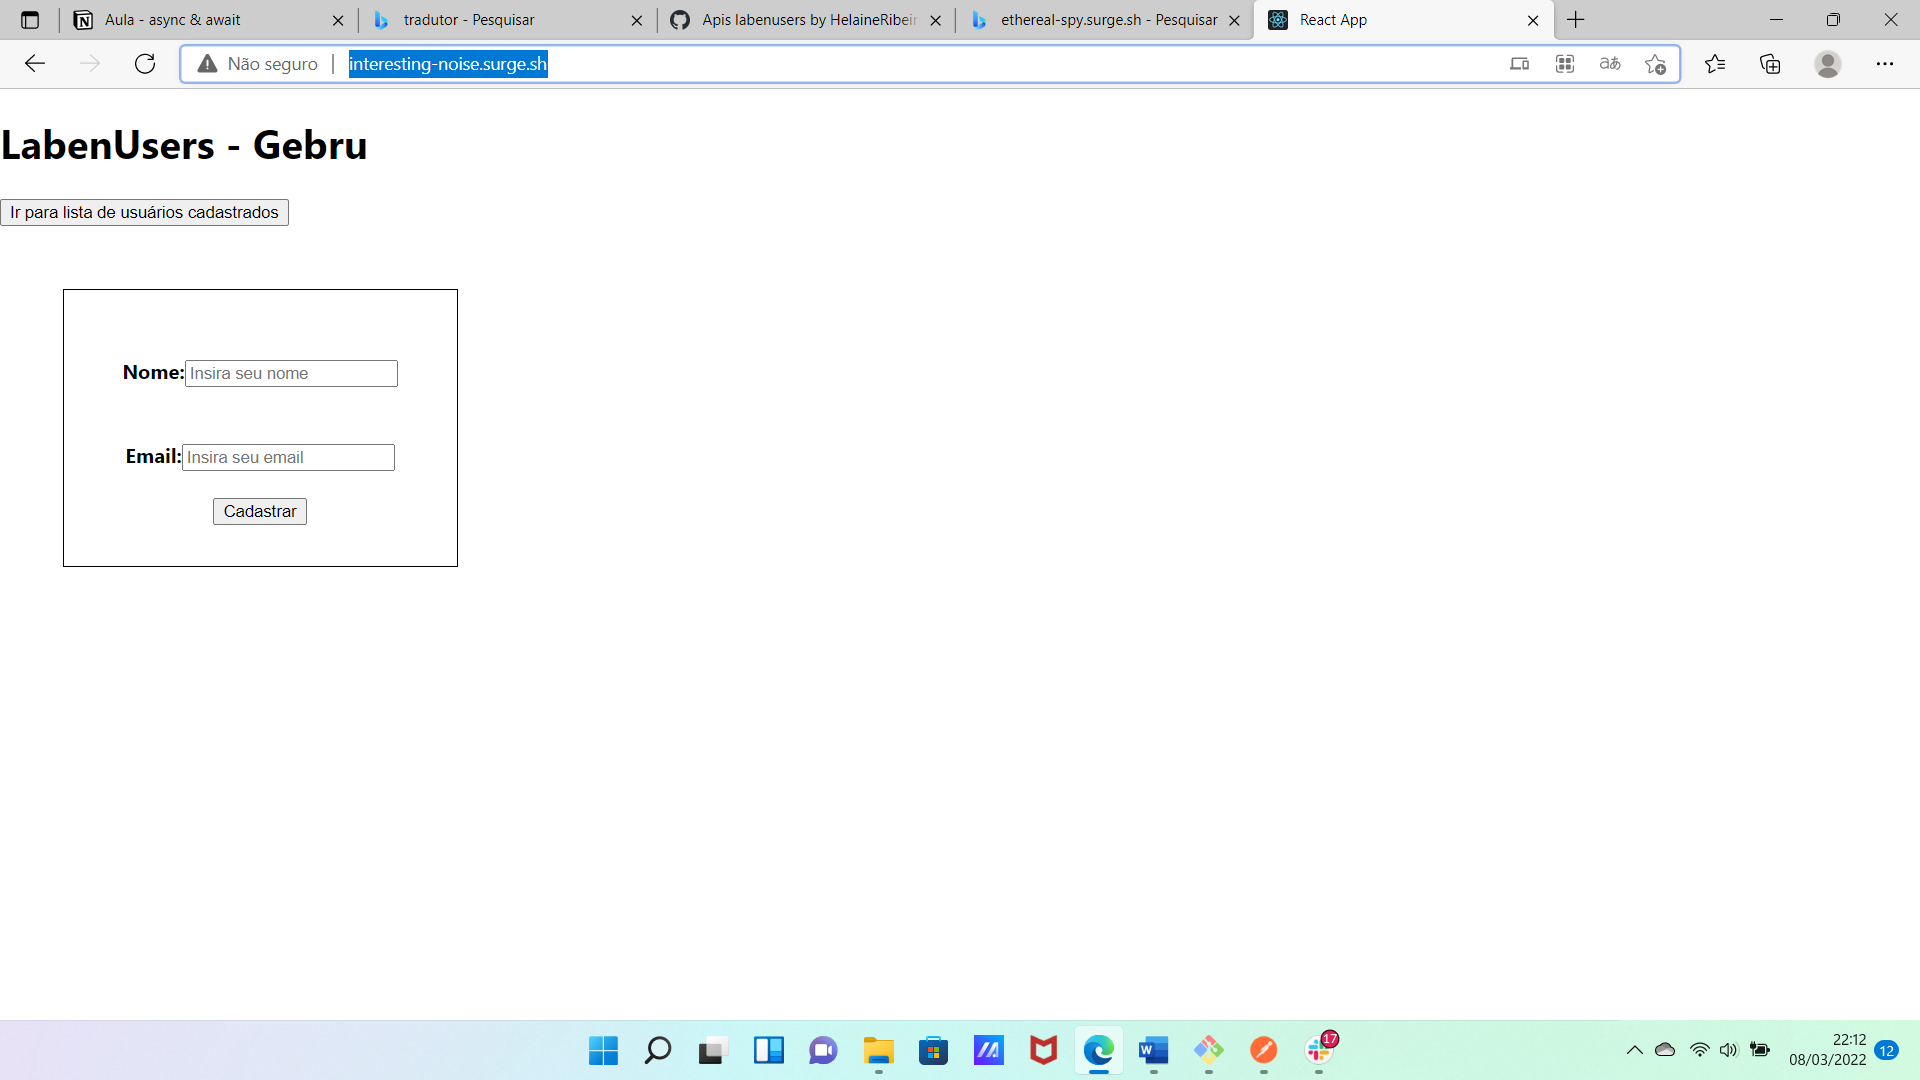Click the Email input field
The width and height of the screenshot is (1920, 1080).
point(288,457)
